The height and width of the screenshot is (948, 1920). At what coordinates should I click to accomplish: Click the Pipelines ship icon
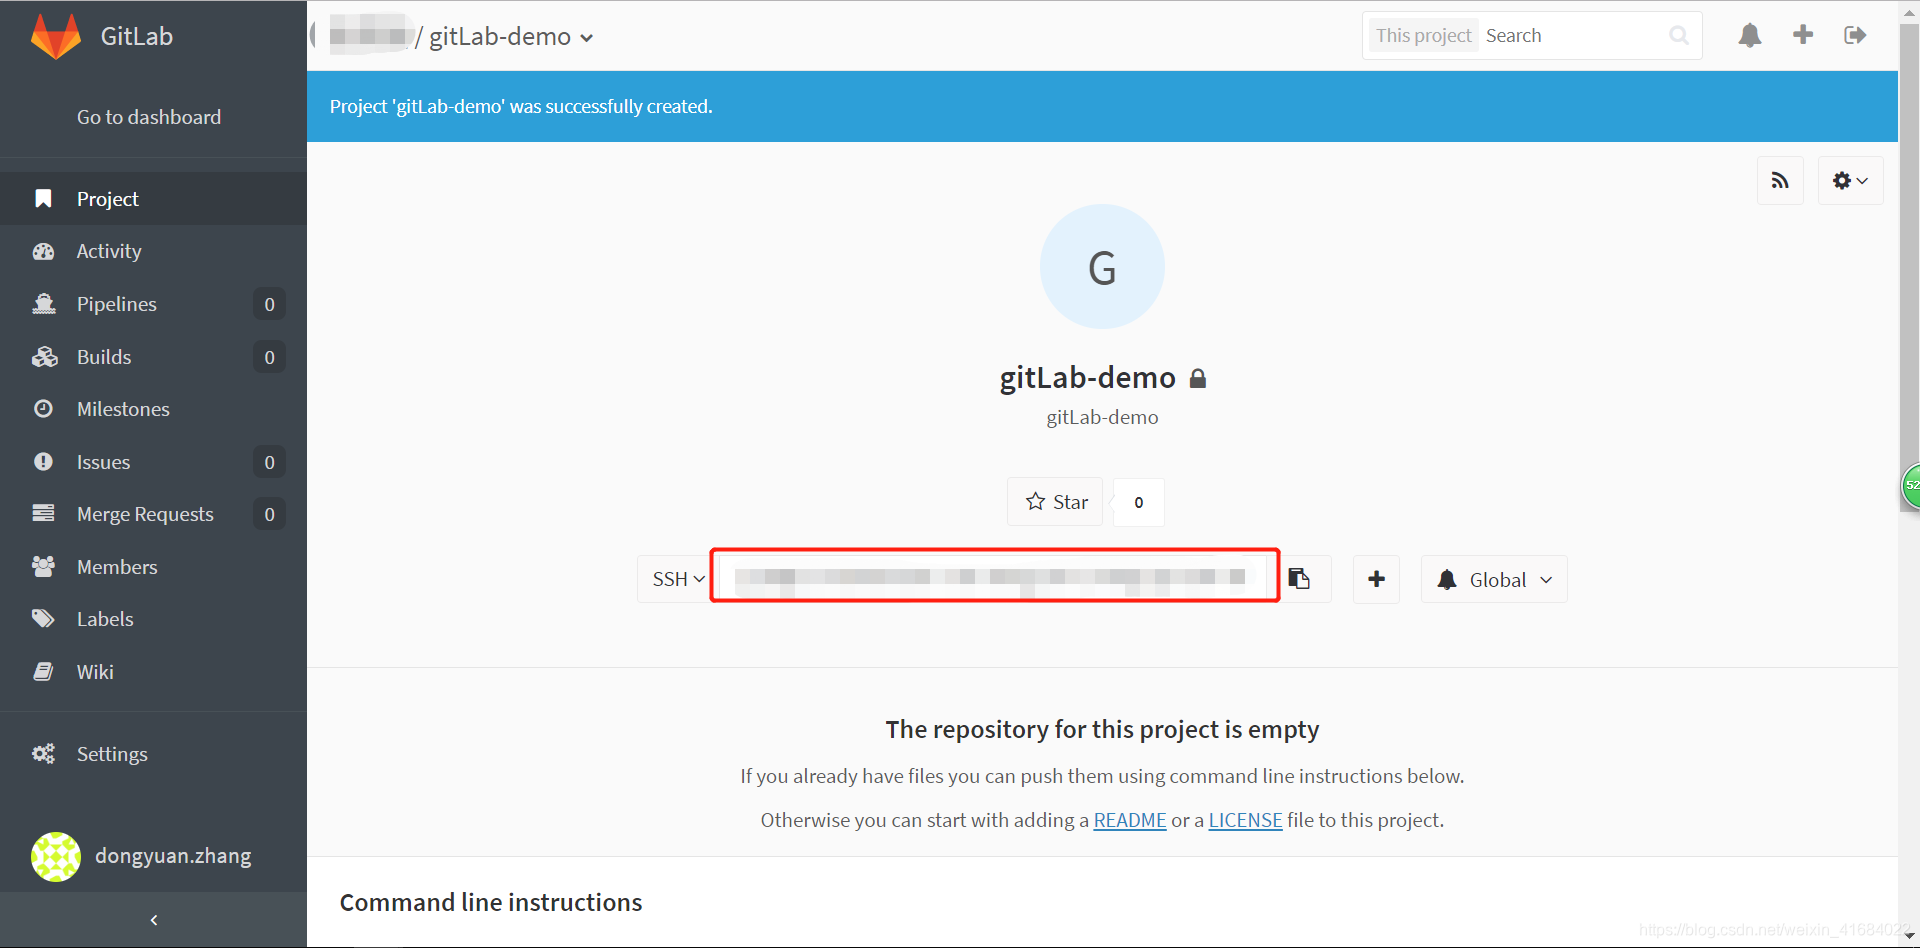[43, 304]
